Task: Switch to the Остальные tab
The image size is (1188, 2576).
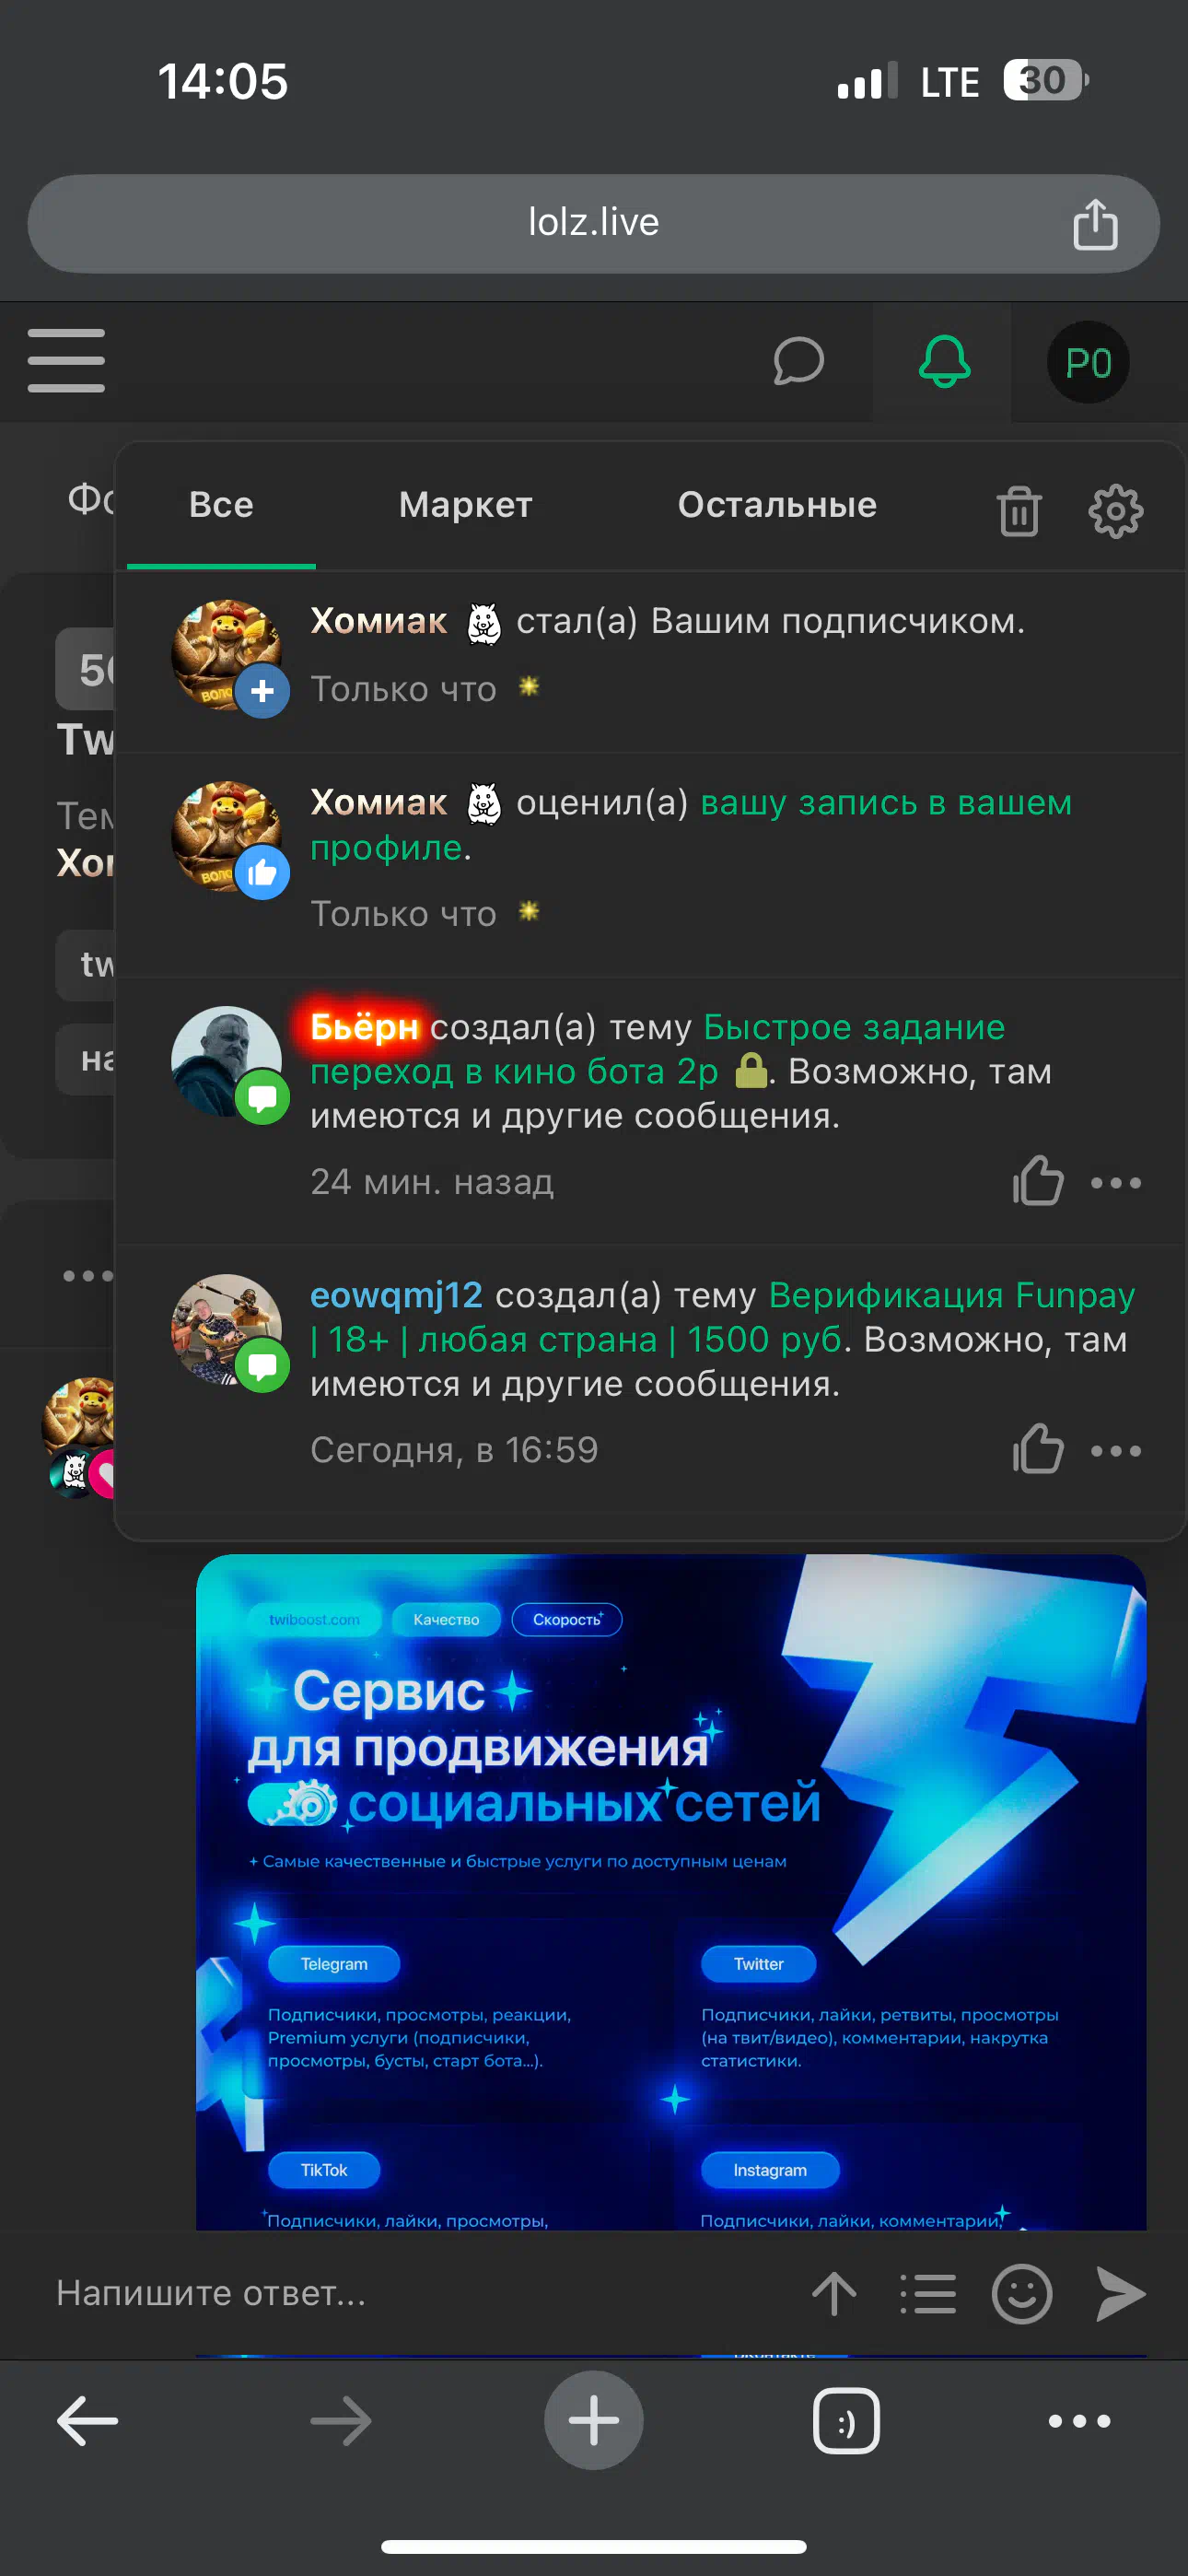Action: click(777, 505)
